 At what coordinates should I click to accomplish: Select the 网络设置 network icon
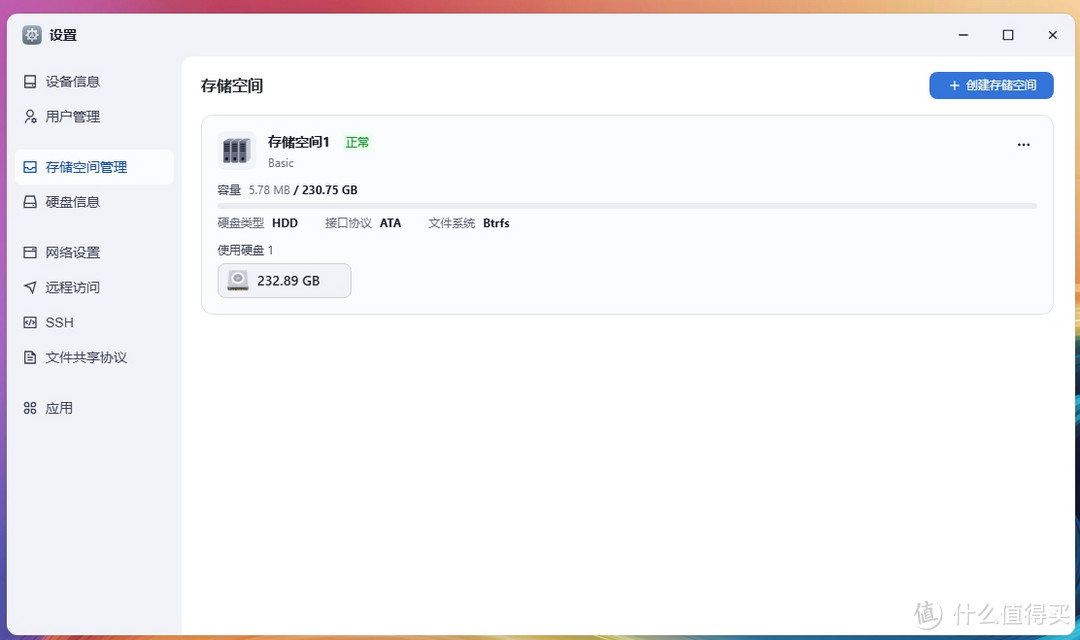pyautogui.click(x=30, y=252)
